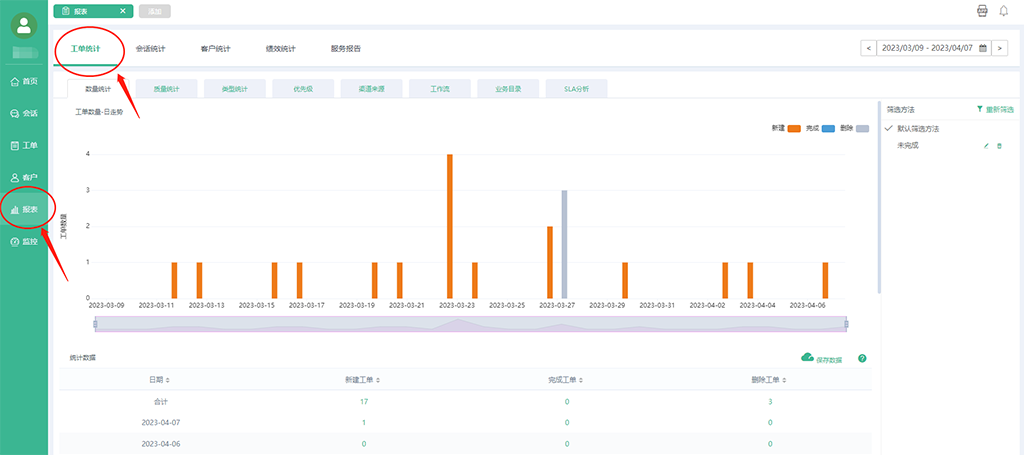The height and width of the screenshot is (455, 1024).
Task: Click the 重新筛选 filter link
Action: 995,110
